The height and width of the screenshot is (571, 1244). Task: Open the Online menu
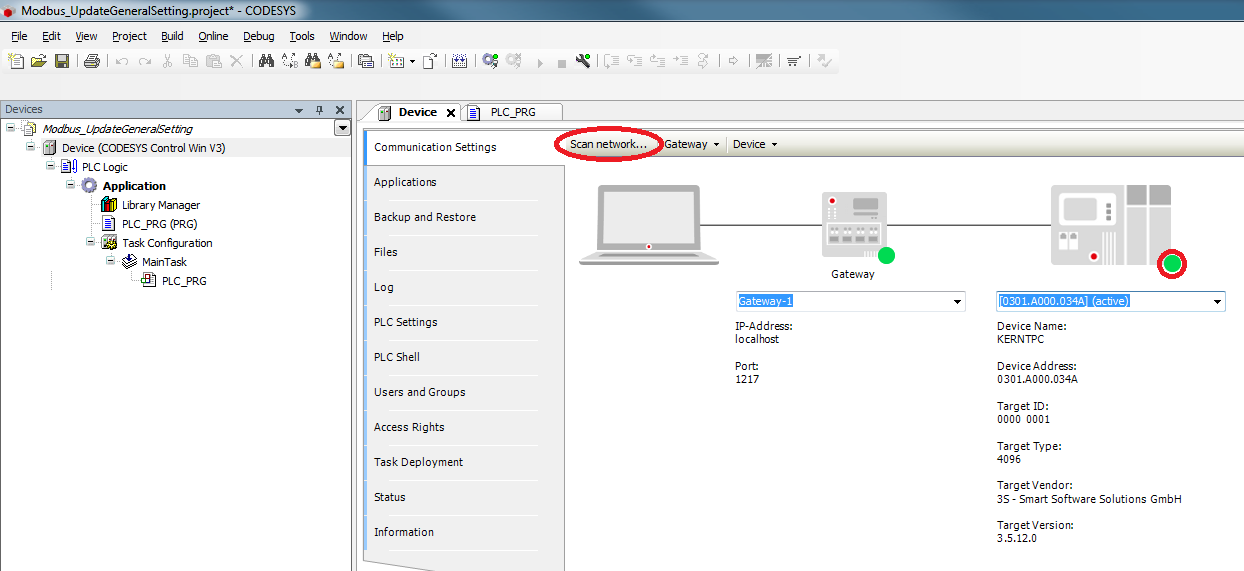[213, 36]
